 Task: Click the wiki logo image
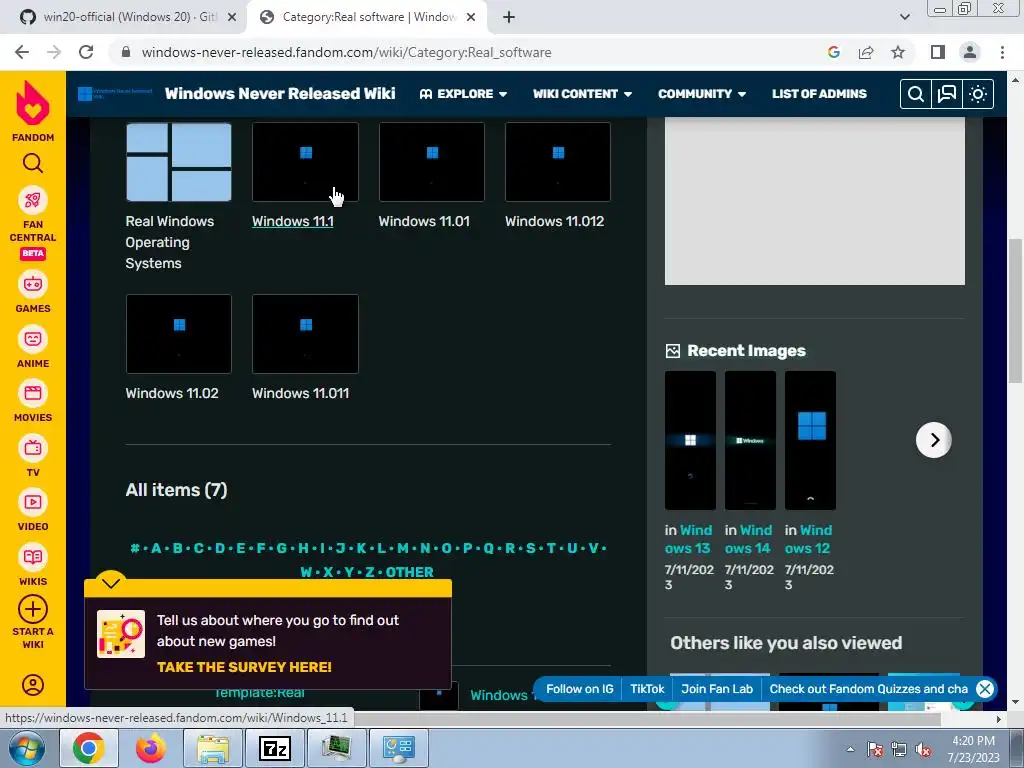tap(115, 93)
